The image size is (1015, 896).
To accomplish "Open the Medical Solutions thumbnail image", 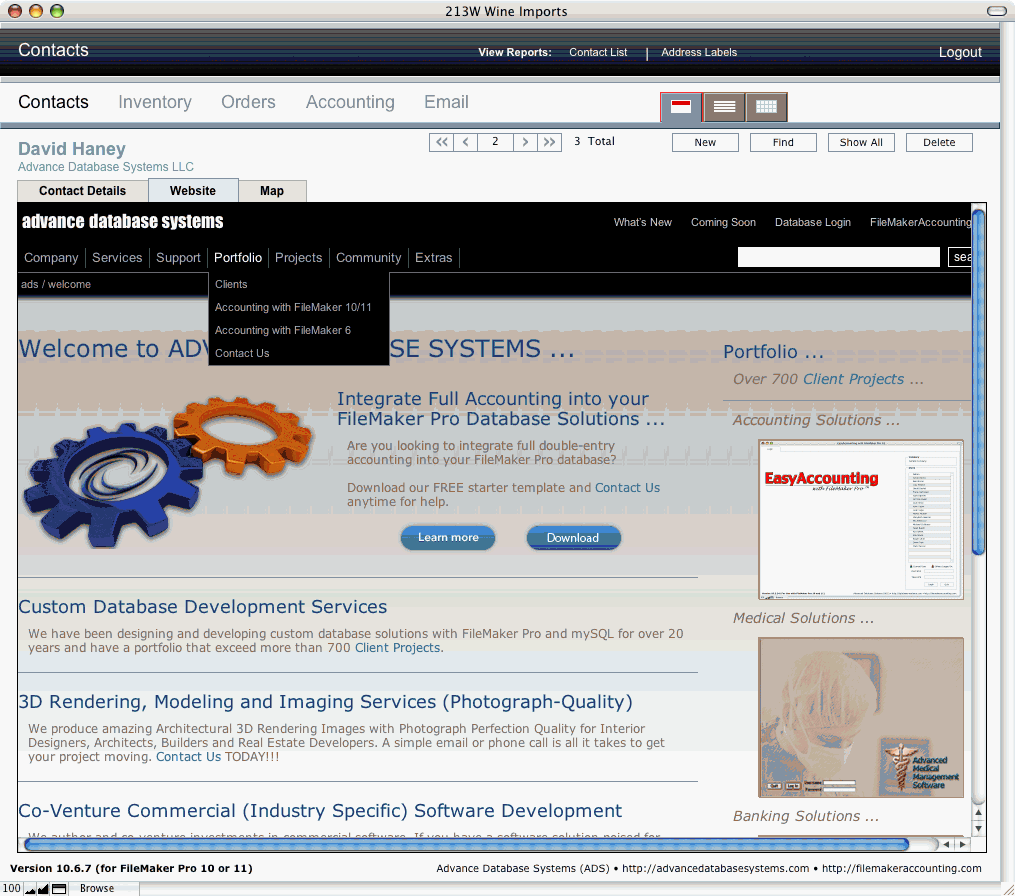I will (861, 717).
